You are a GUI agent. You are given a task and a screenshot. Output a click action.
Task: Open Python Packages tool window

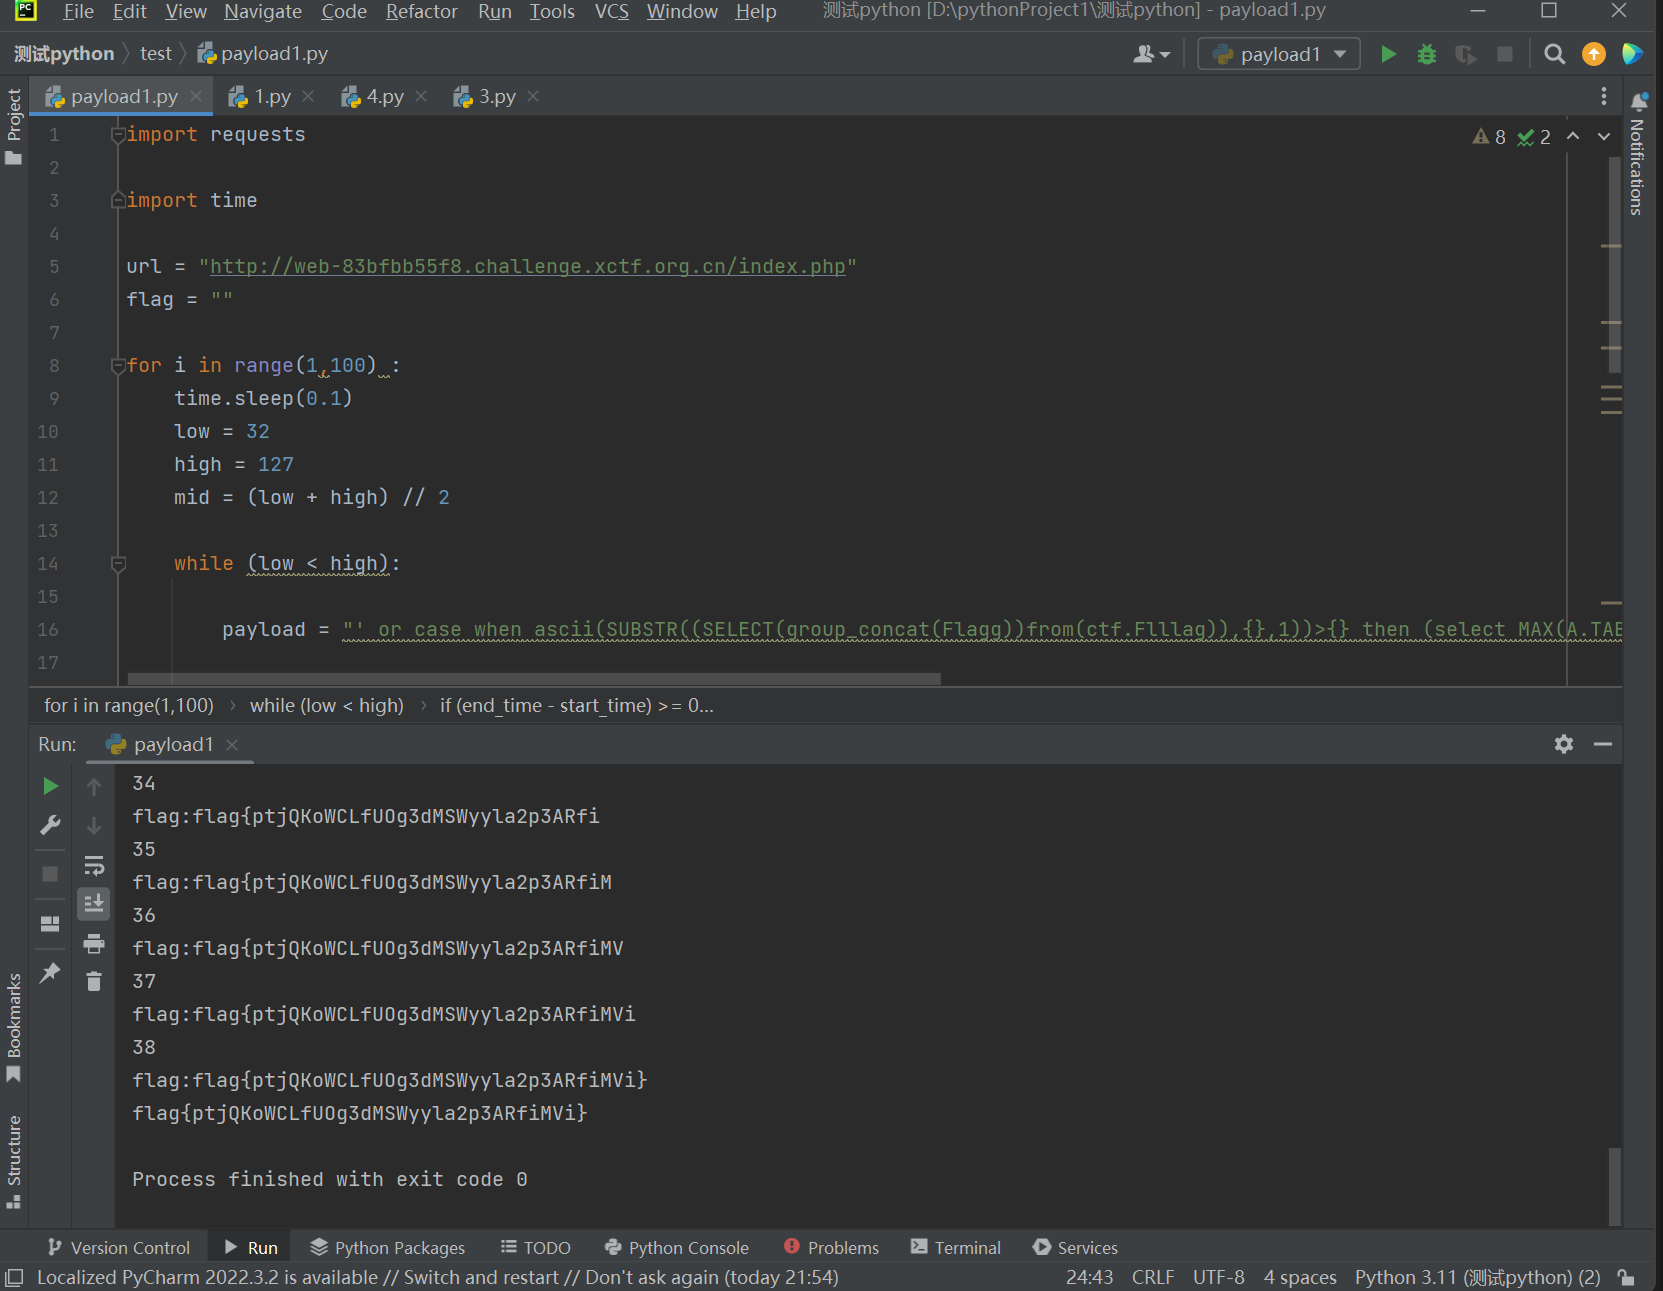coord(387,1247)
